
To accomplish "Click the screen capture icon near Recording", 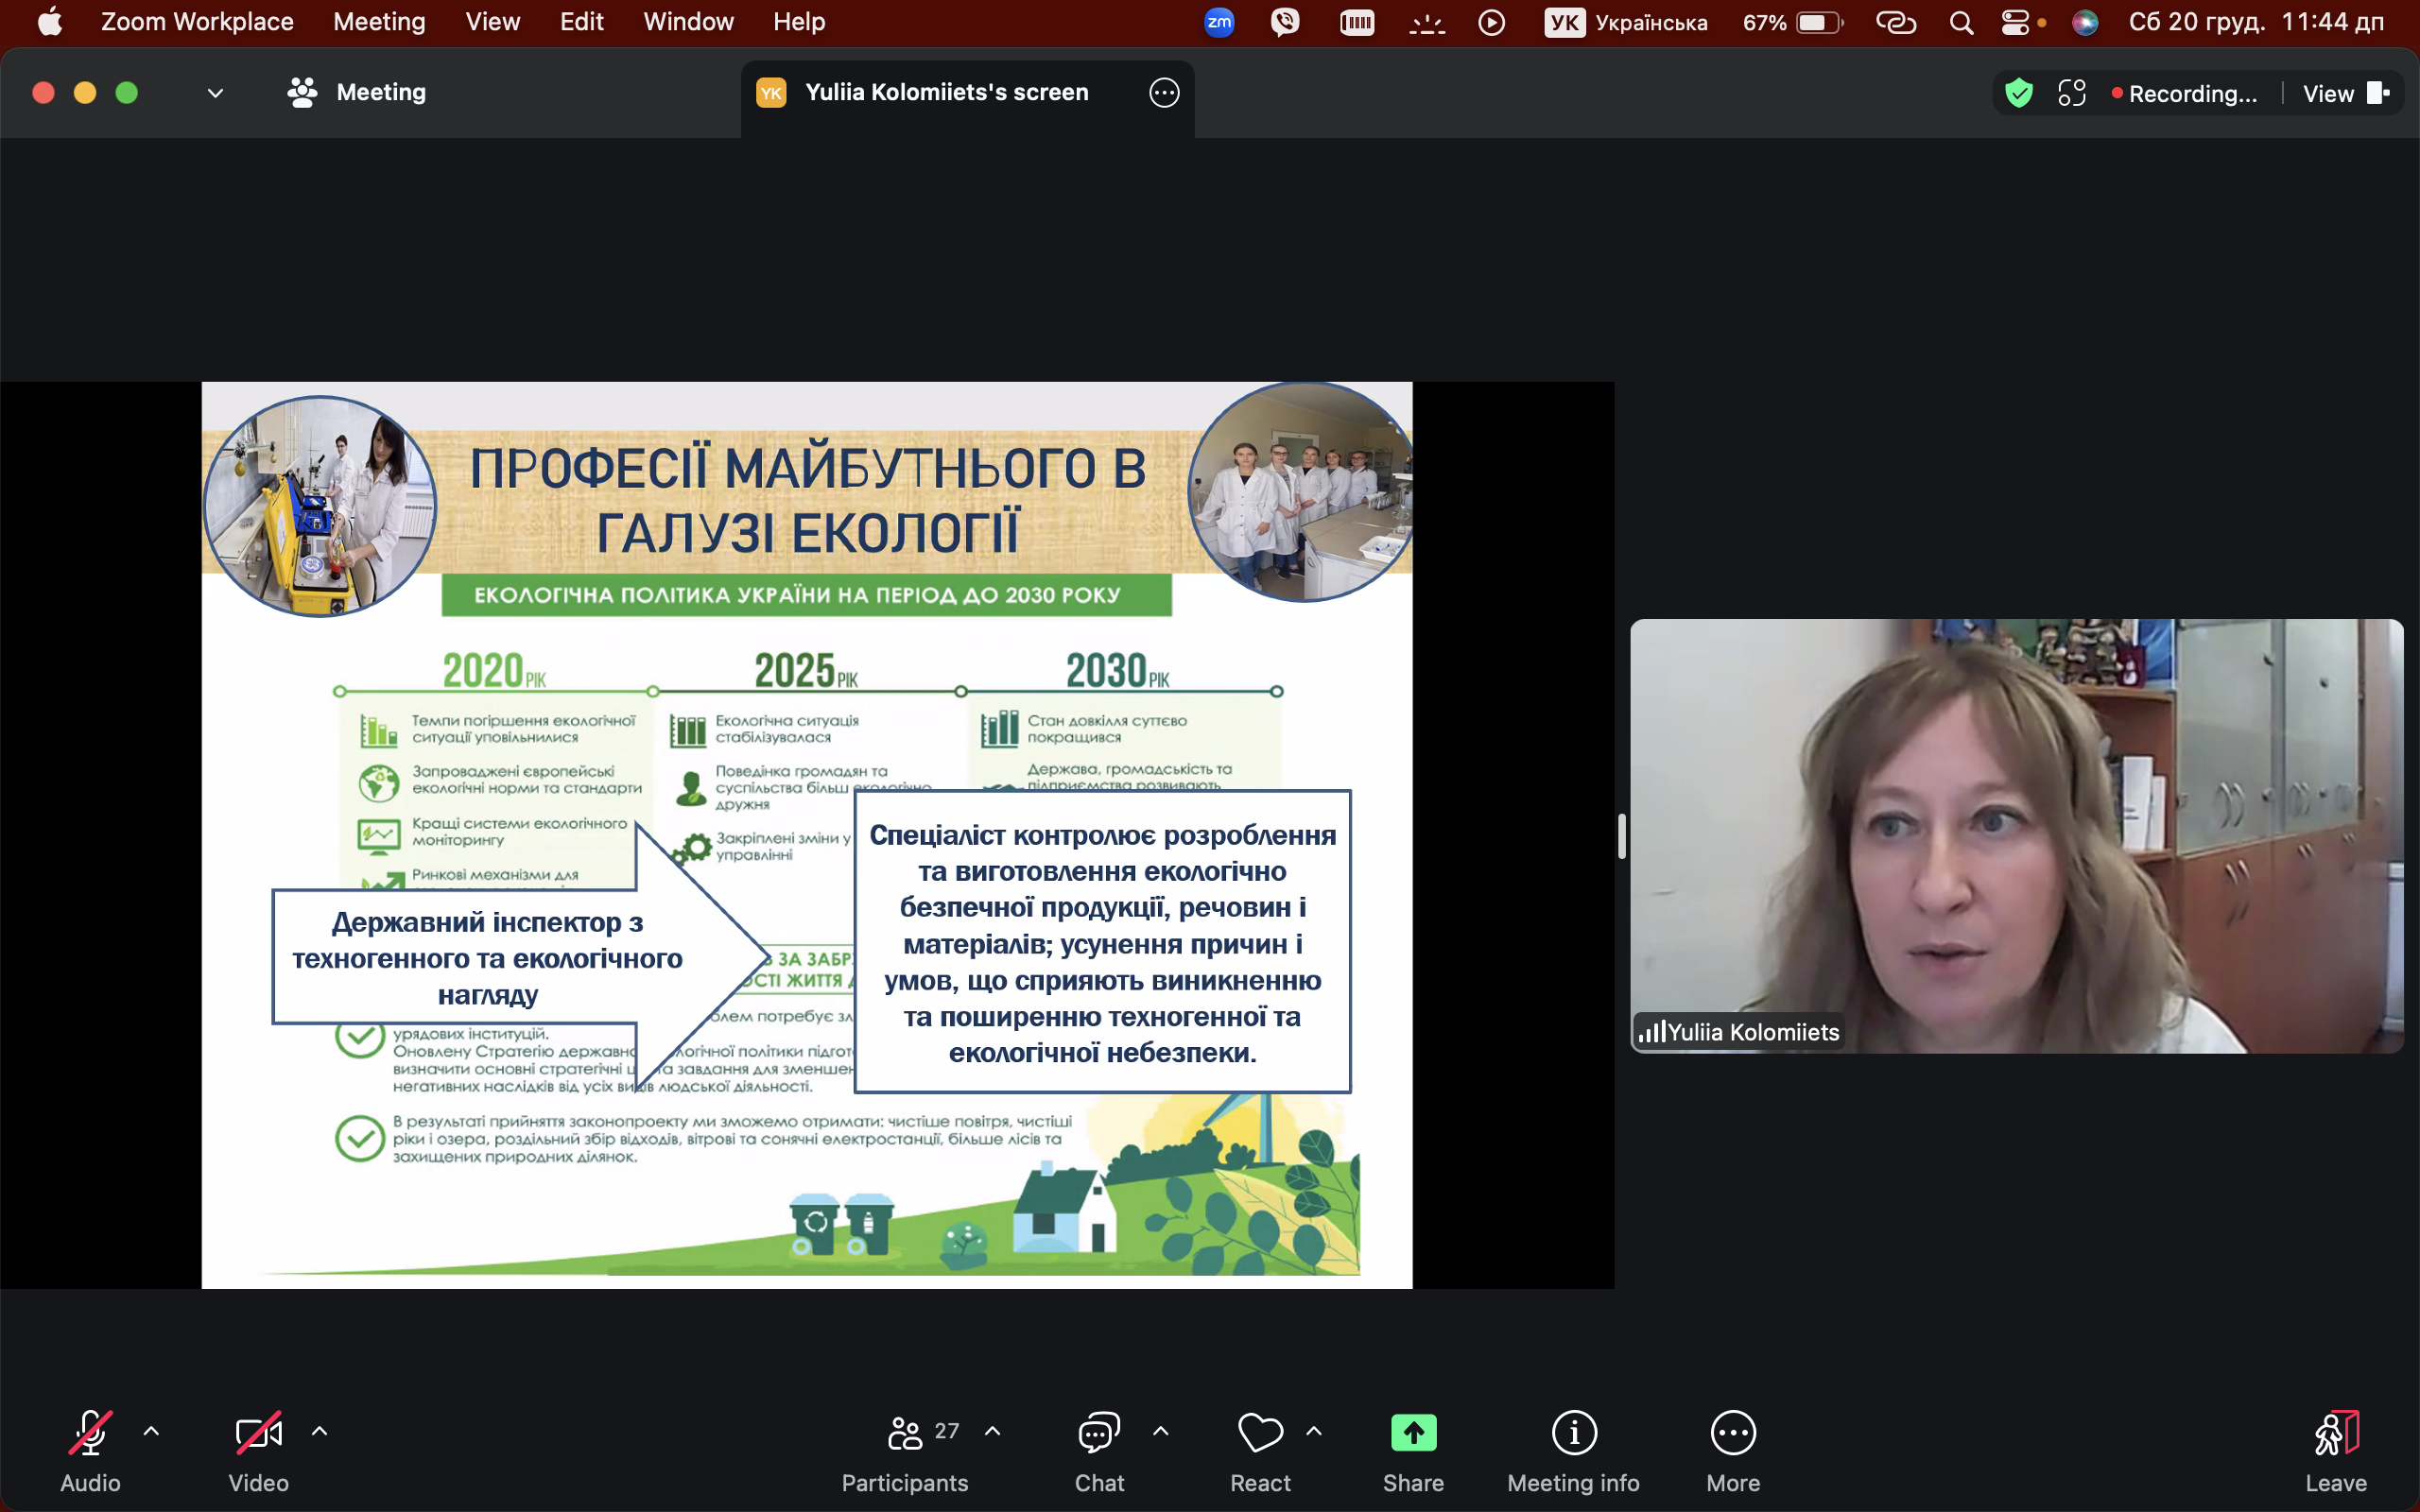I will [x=2072, y=93].
